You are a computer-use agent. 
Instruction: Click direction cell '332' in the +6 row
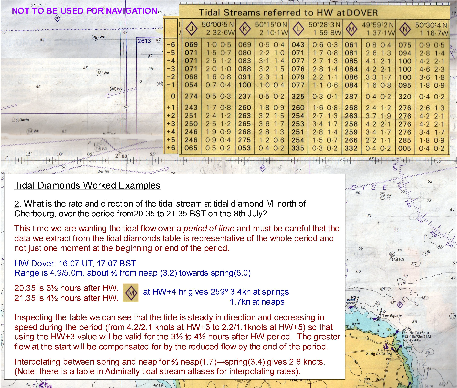coord(351,148)
